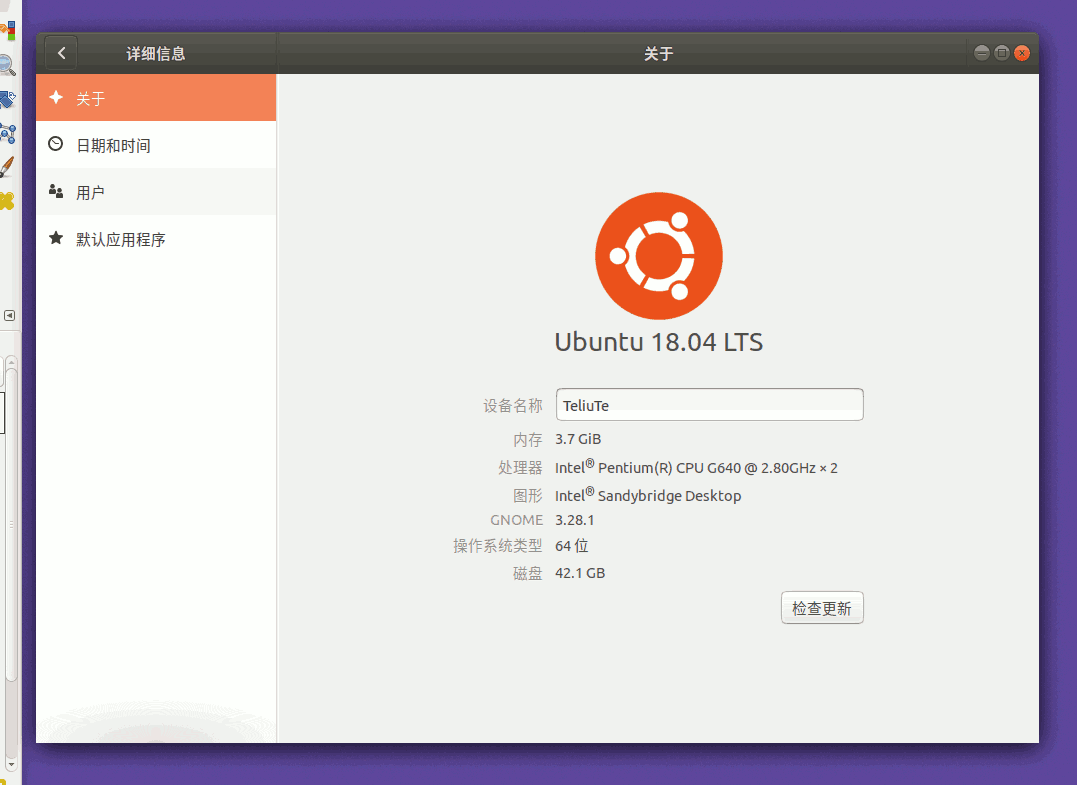
Task: Close the 关于 settings window
Action: coord(1021,53)
